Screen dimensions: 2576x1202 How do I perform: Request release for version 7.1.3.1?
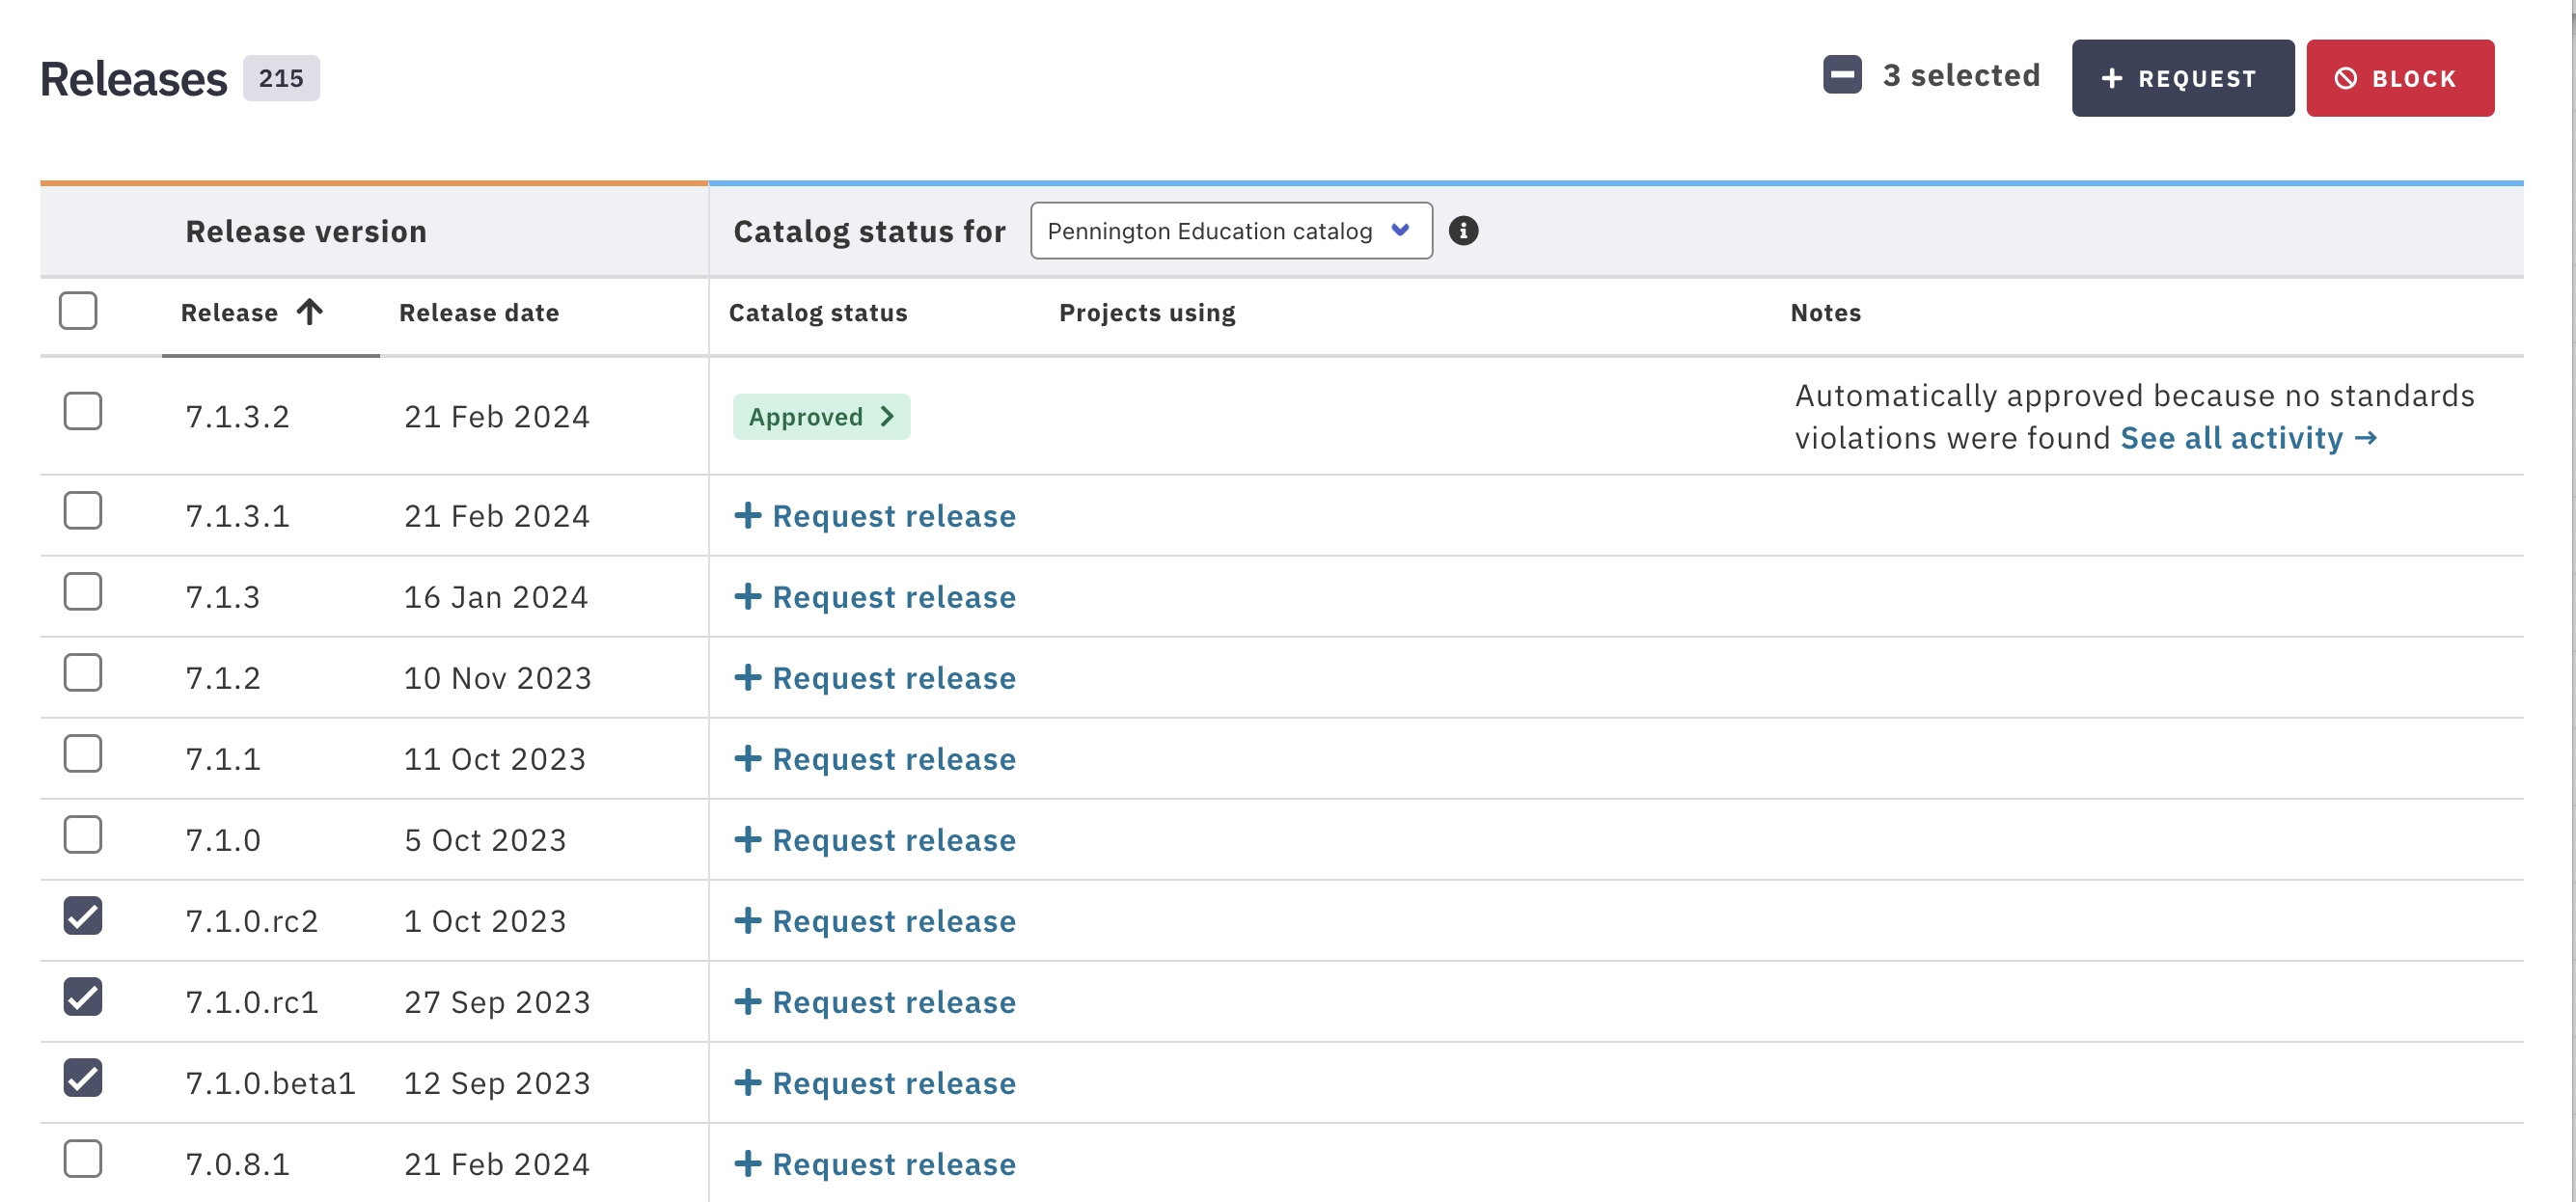(x=875, y=516)
